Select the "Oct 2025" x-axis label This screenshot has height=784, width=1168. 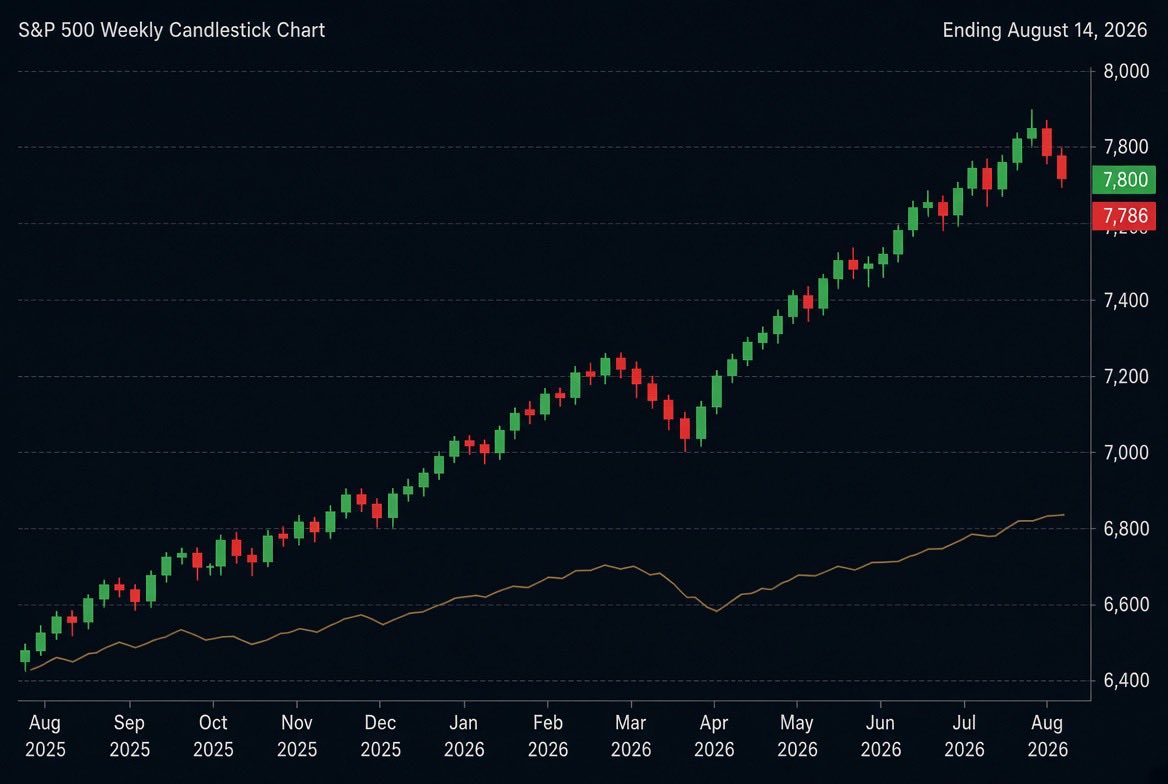(213, 736)
